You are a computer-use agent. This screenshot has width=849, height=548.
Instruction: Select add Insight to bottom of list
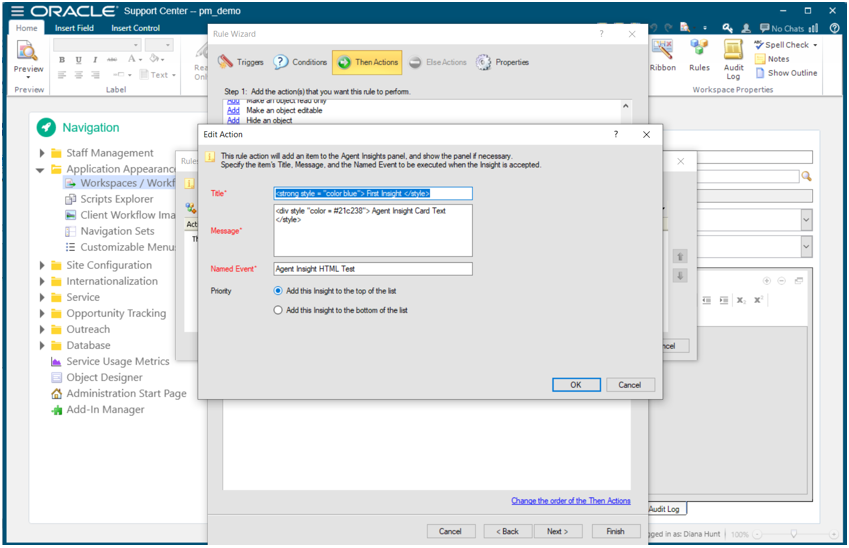(x=278, y=310)
